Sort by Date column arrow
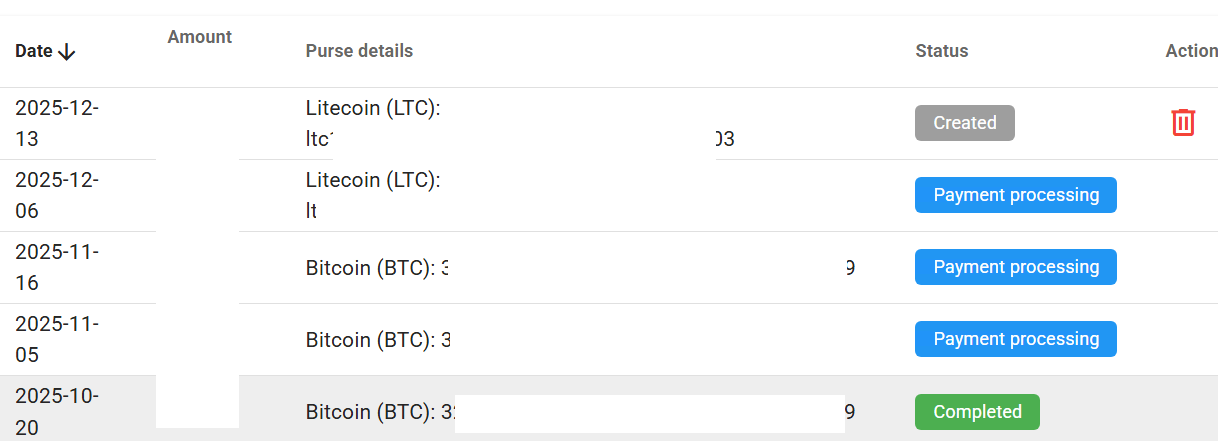Viewport: 1218px width, 441px height. [67, 51]
